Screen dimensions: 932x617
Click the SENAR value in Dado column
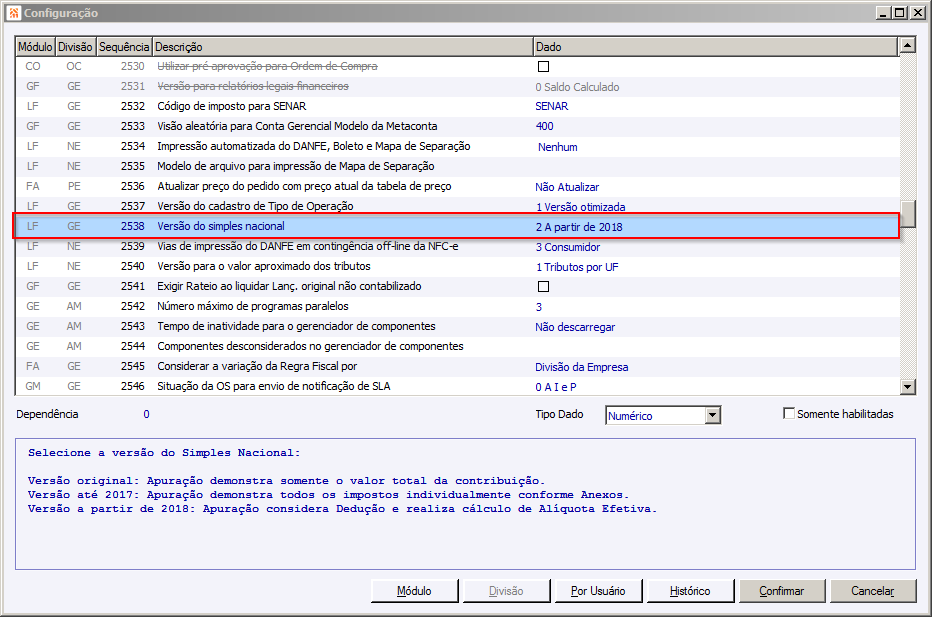pos(552,106)
